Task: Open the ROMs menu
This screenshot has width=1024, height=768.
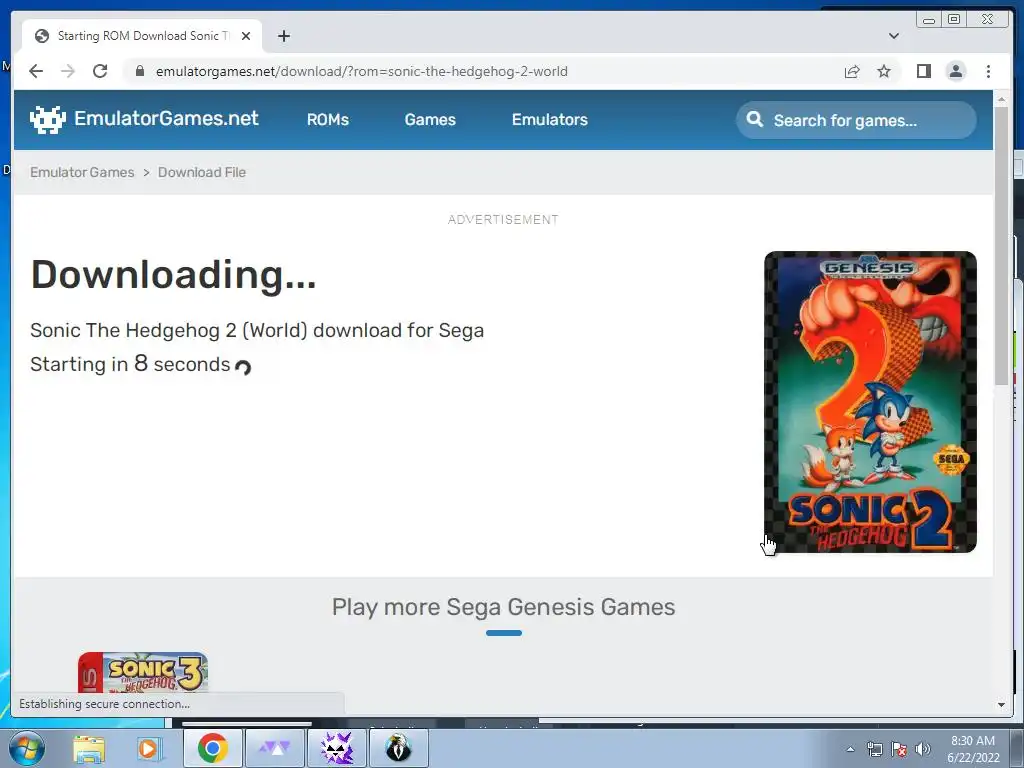Action: [x=328, y=120]
